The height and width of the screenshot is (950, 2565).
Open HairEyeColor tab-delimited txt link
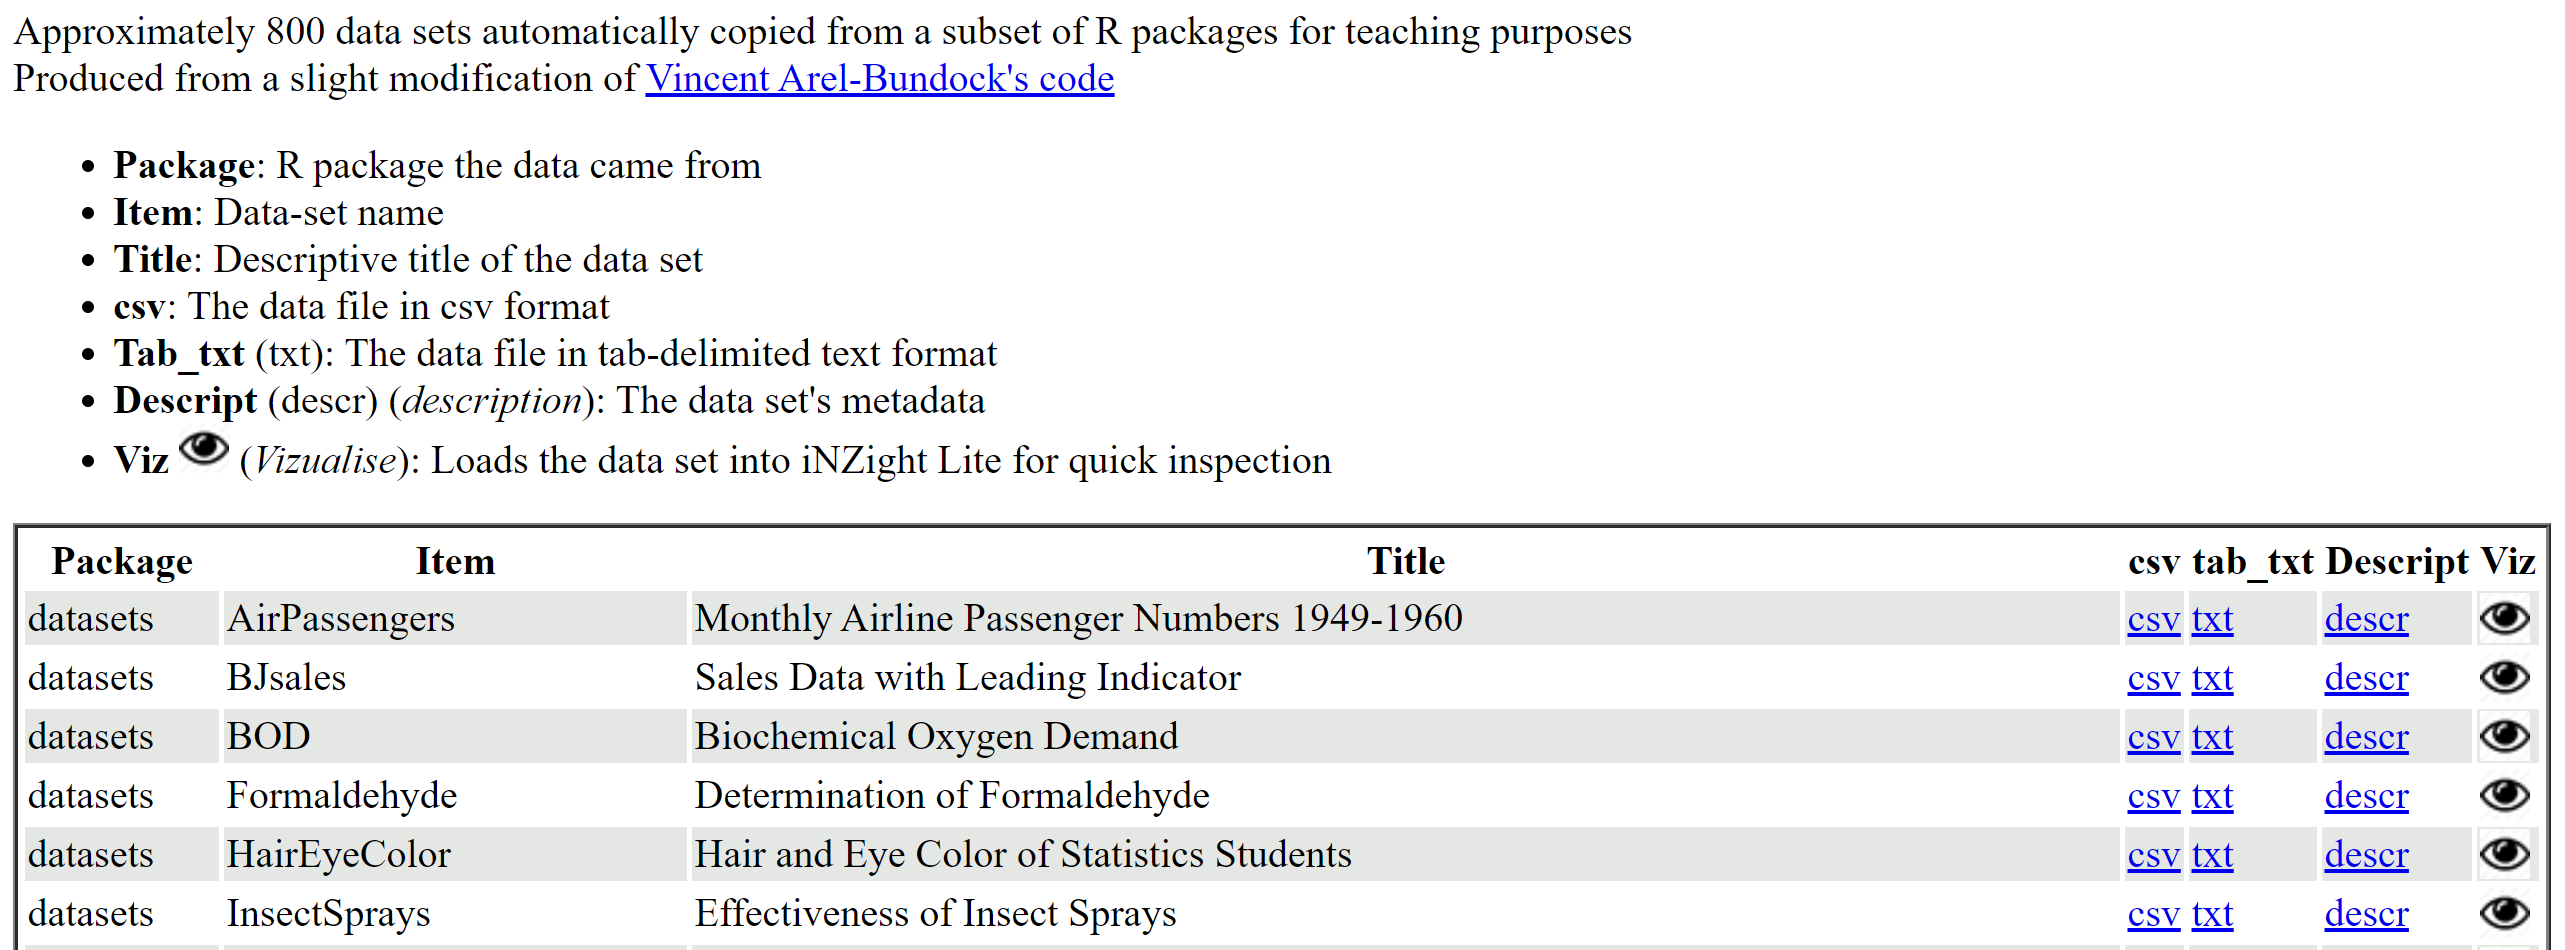tap(2212, 855)
